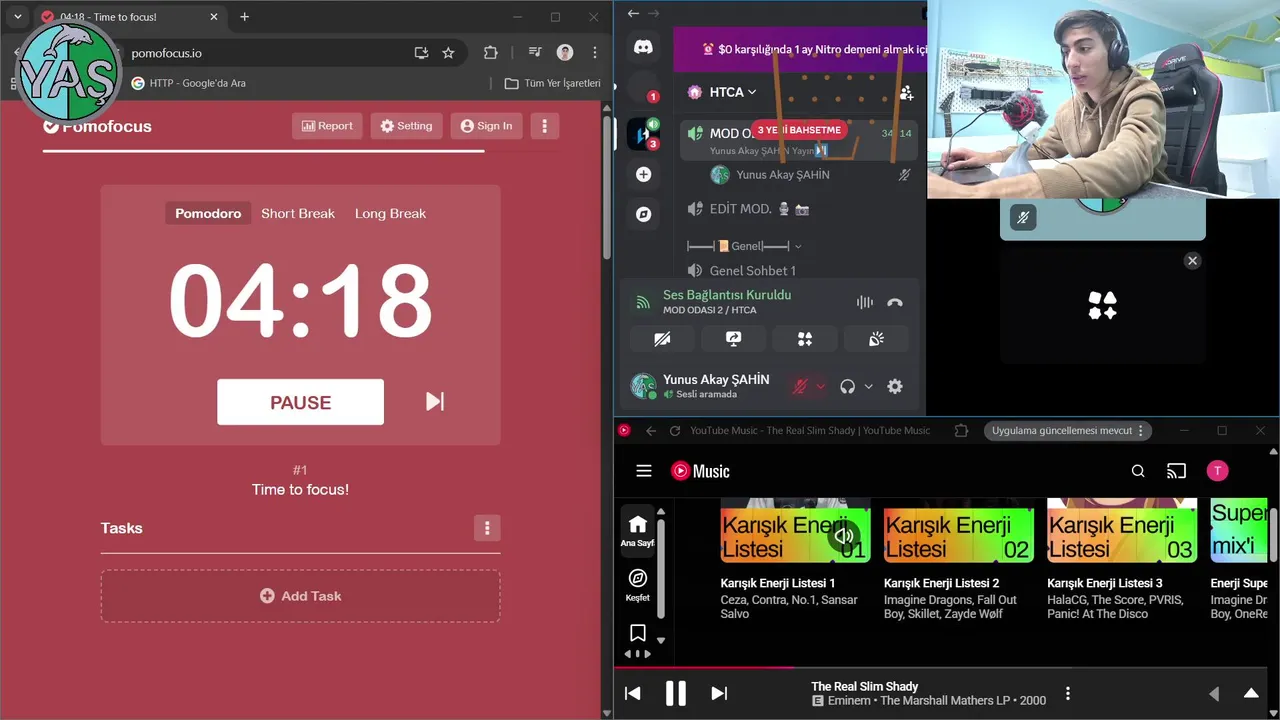Select the Pomodoro timer tab
This screenshot has width=1280, height=720.
click(x=208, y=213)
